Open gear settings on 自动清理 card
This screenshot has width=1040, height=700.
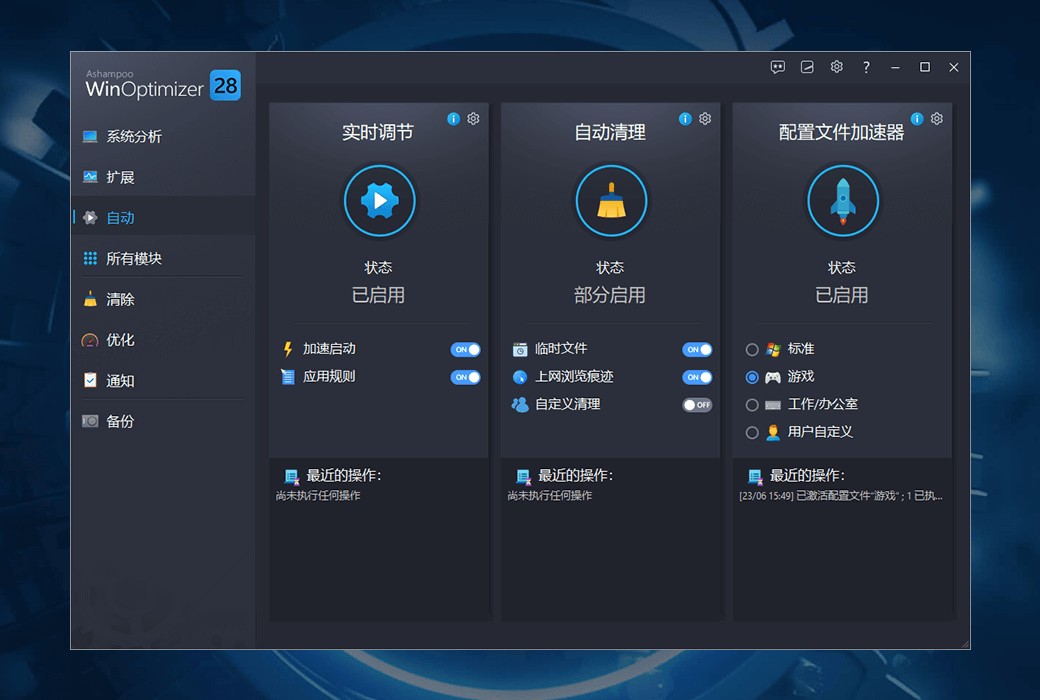pos(705,119)
